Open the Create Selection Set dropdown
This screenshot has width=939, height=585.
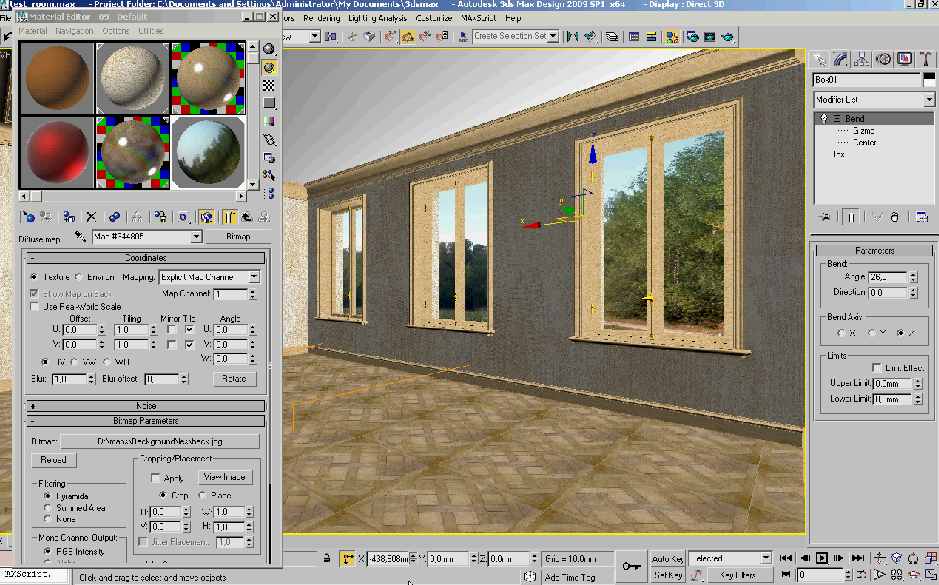(x=553, y=37)
